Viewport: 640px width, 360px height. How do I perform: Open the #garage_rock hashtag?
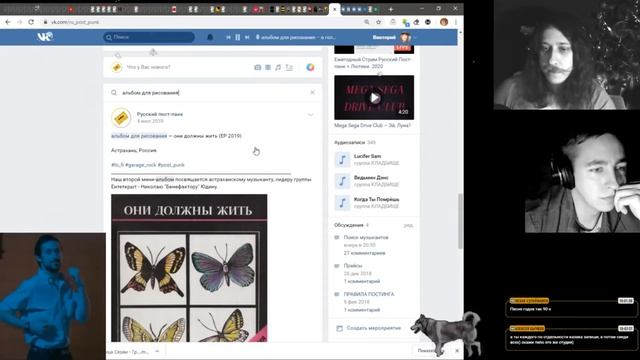pyautogui.click(x=141, y=165)
